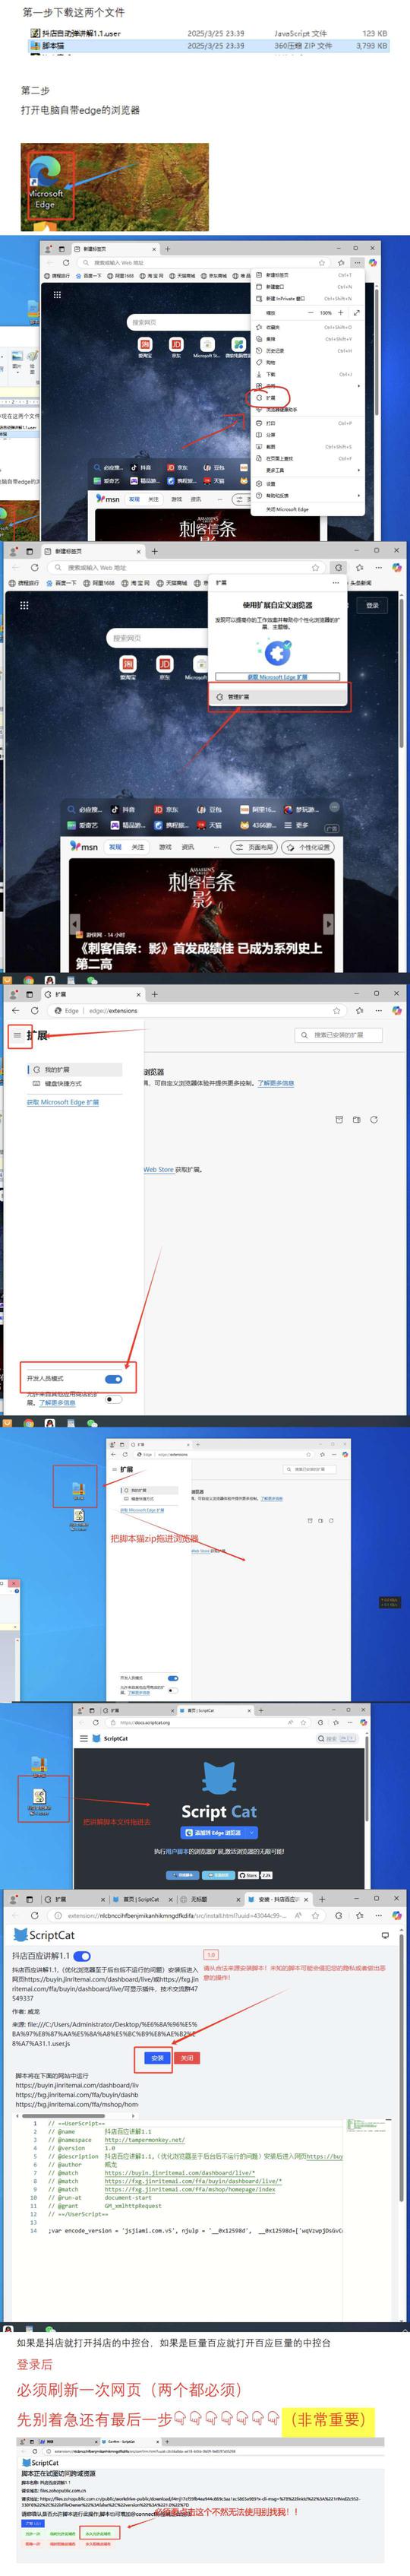The width and height of the screenshot is (410, 2576).
Task: Select the 脚本猫 ZIP file row
Action: [x=209, y=45]
